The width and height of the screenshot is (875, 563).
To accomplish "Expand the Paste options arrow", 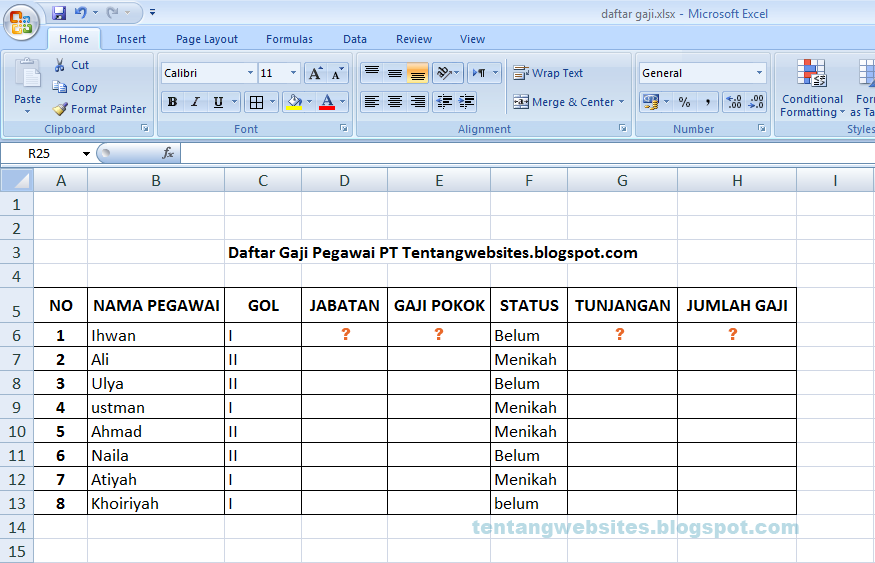I will [x=27, y=112].
